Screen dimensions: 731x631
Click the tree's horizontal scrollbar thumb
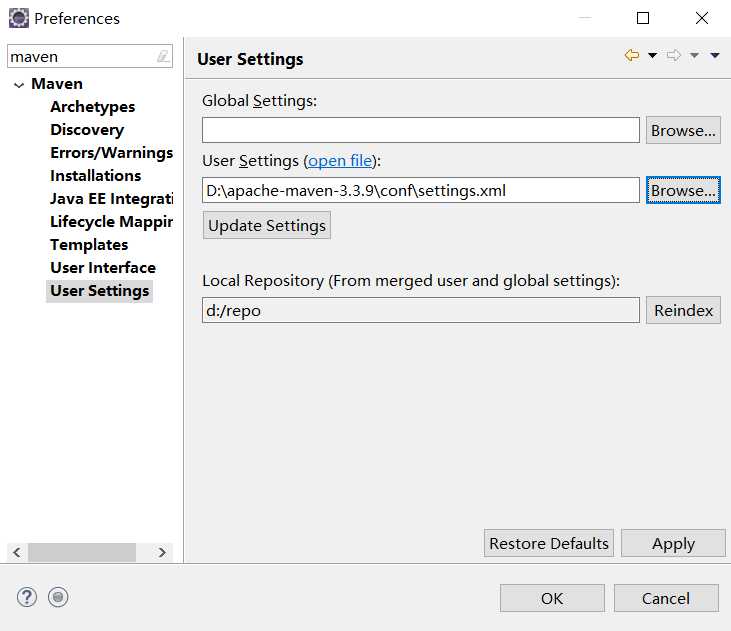82,552
